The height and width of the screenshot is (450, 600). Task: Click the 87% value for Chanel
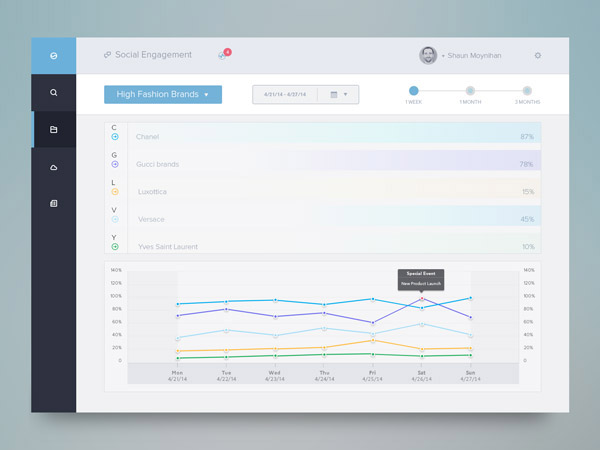tap(527, 137)
